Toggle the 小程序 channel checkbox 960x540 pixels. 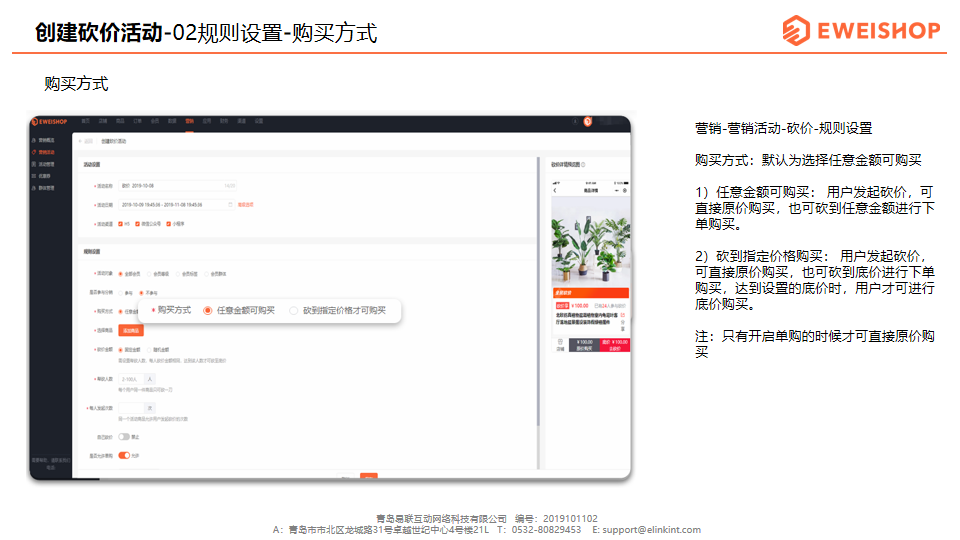coord(168,224)
